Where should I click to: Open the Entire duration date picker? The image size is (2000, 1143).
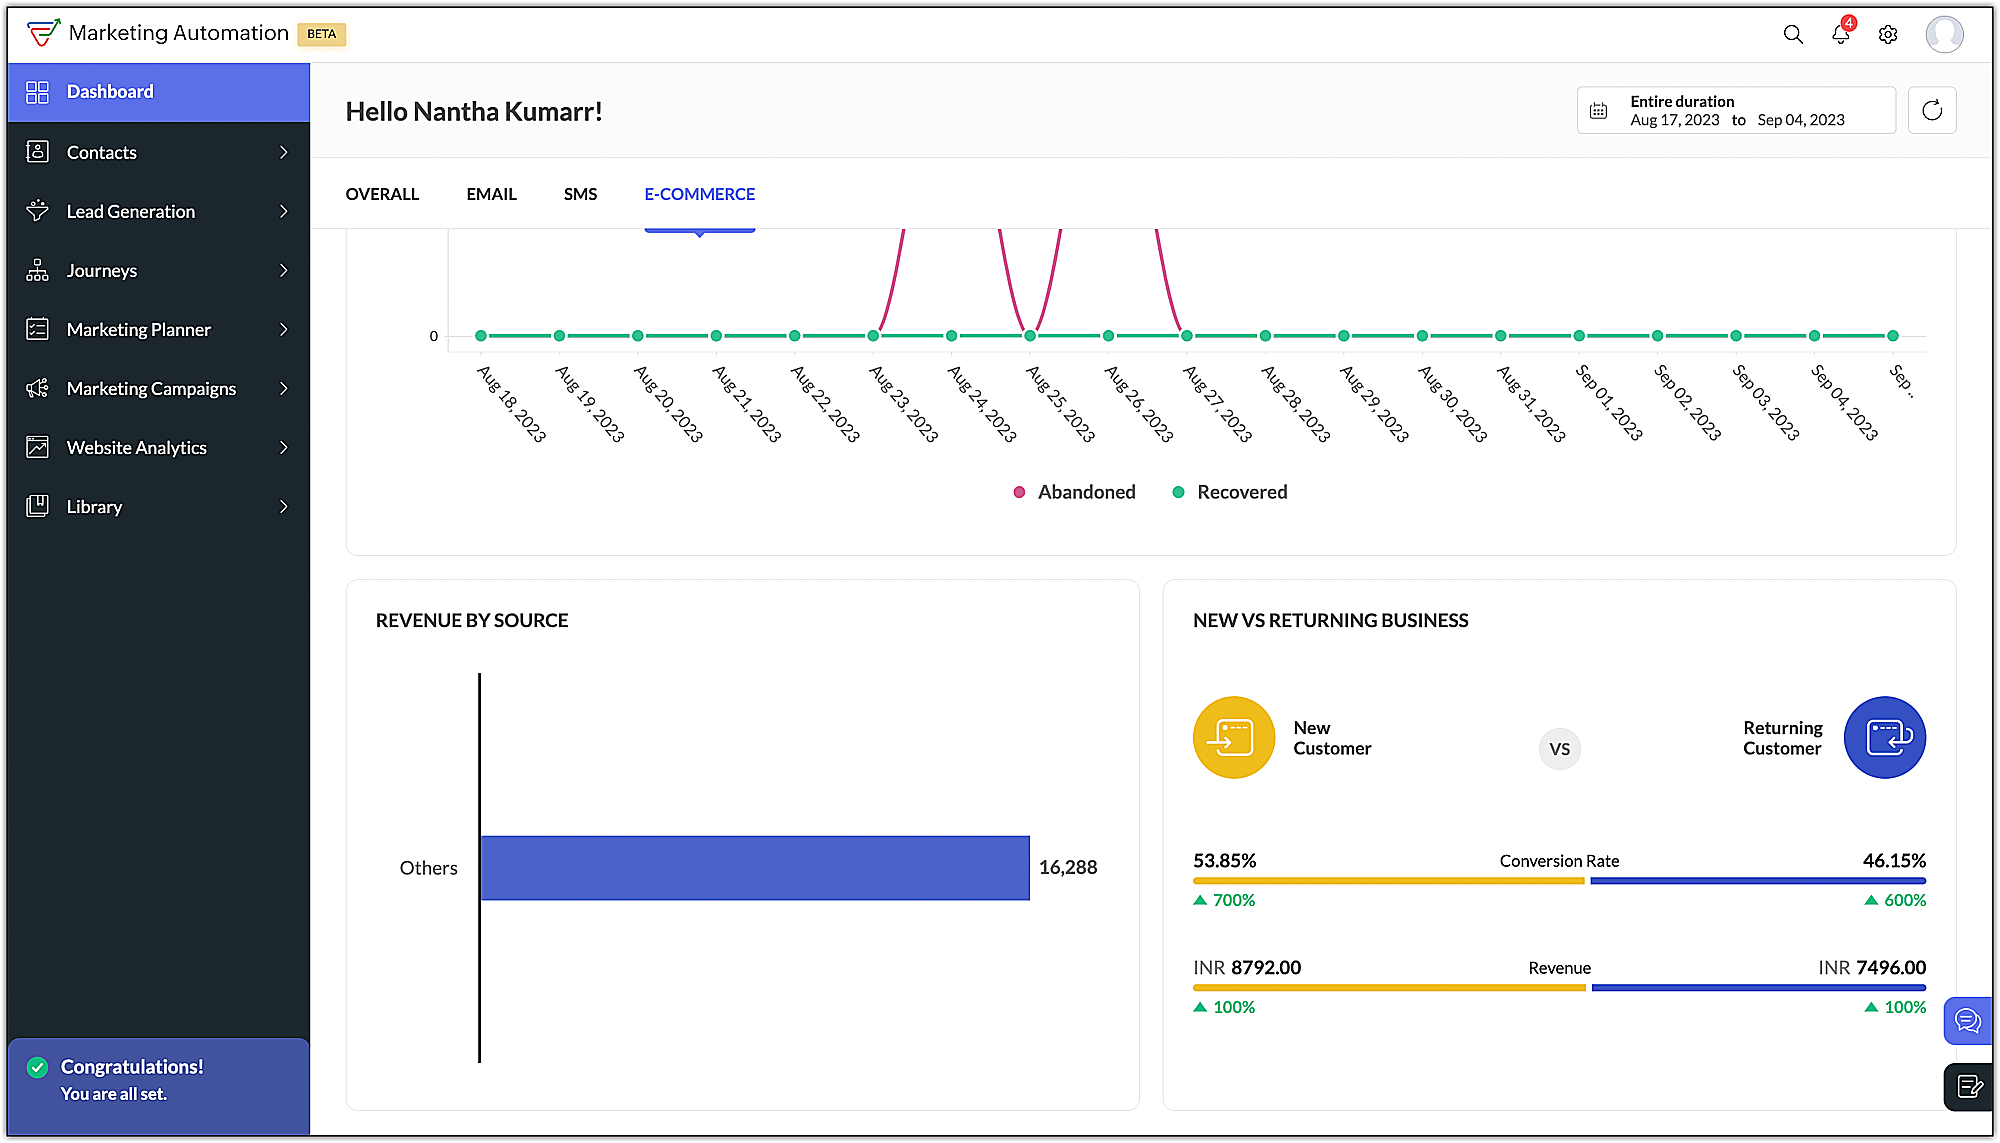pos(1736,110)
